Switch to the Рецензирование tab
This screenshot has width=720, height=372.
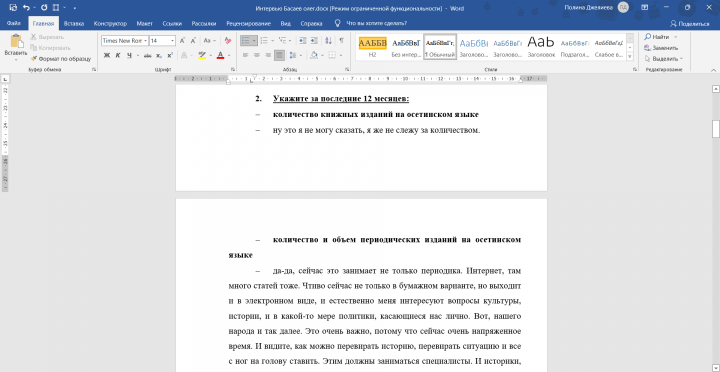[248, 23]
